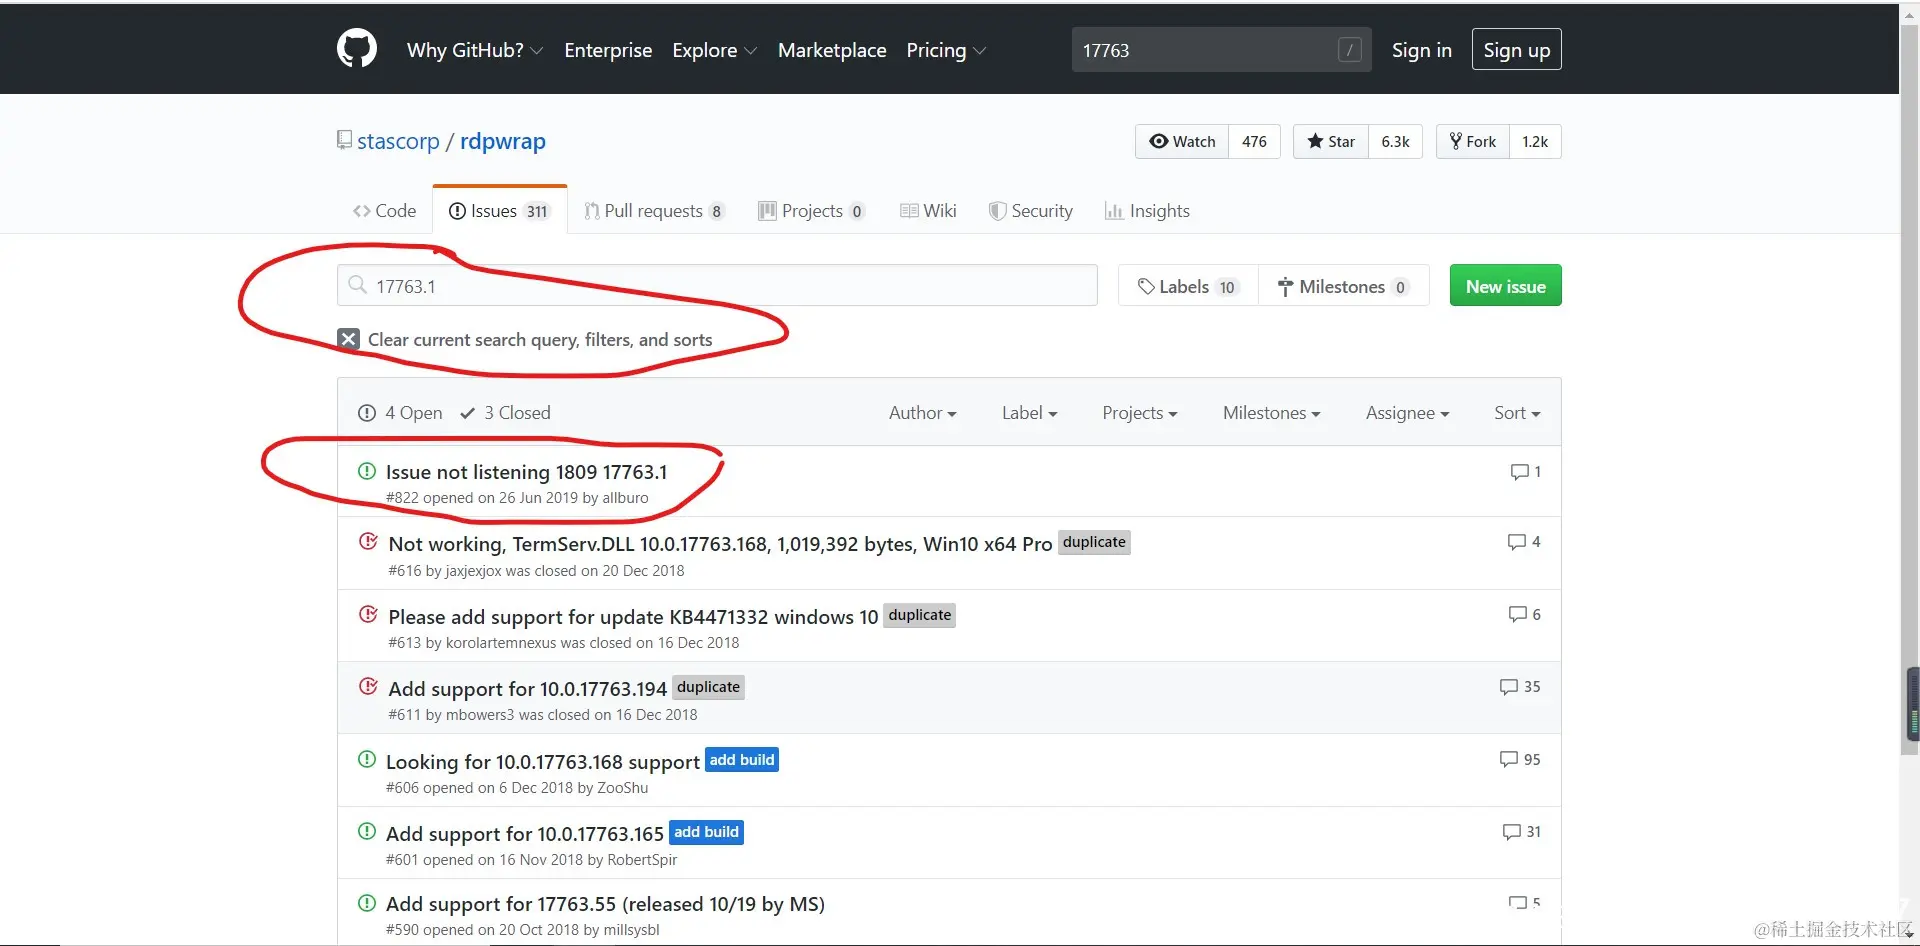
Task: Click the GitHub octocat logo
Action: [357, 49]
